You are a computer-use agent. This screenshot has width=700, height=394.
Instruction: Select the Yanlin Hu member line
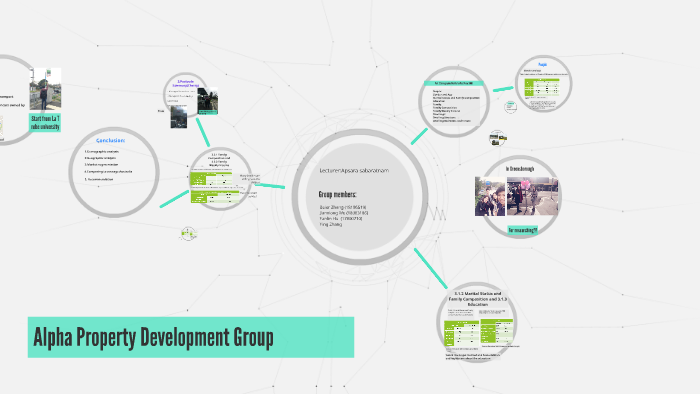pos(341,219)
